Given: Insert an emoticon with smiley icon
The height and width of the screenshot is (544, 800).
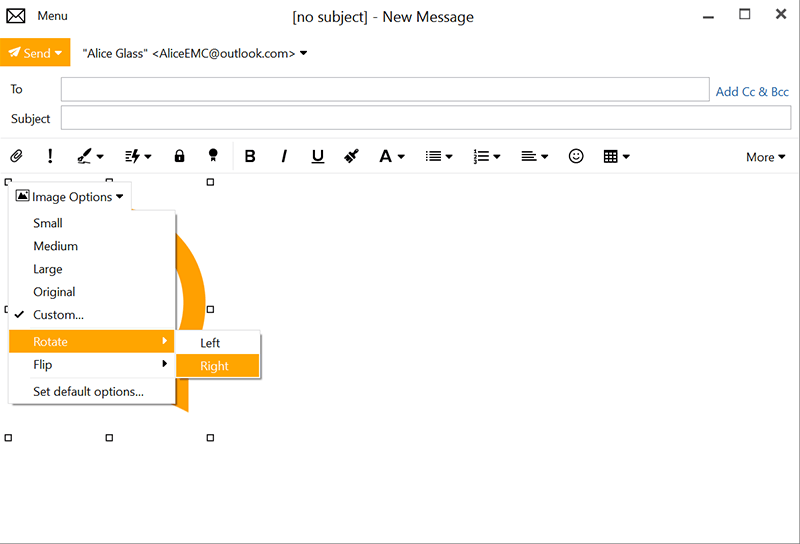Looking at the screenshot, I should coord(576,156).
